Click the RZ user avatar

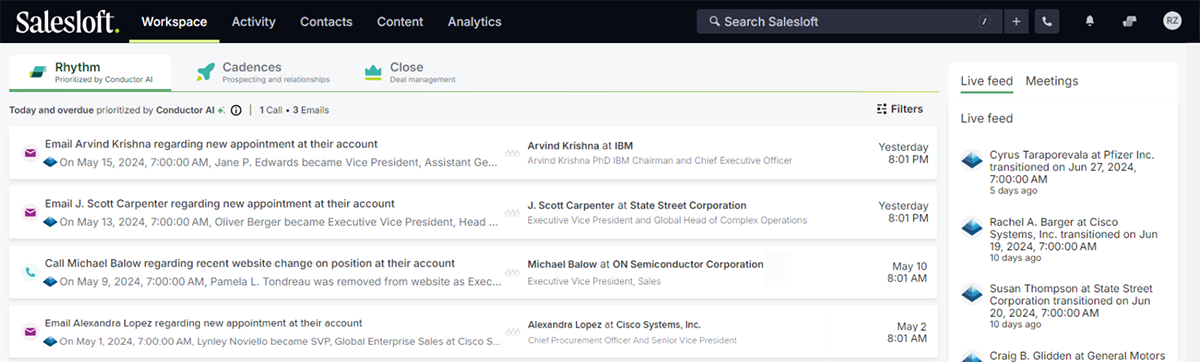click(1172, 21)
